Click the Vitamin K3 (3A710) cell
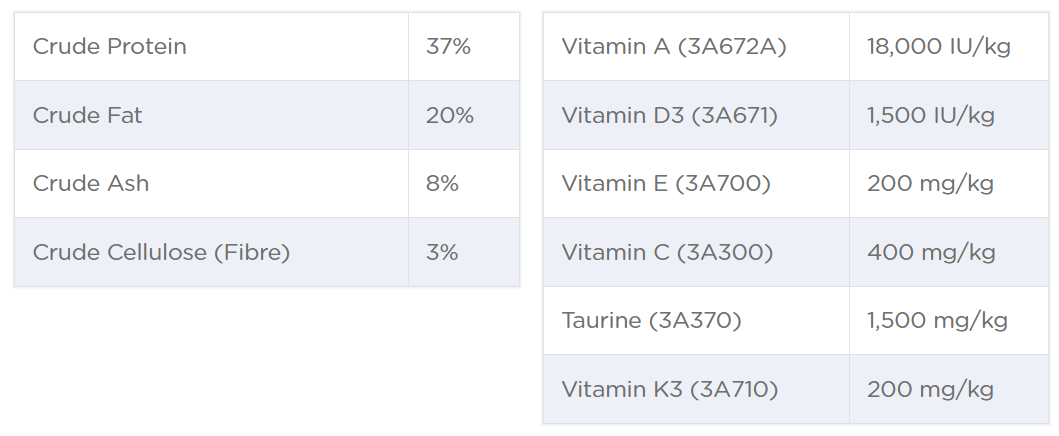The height and width of the screenshot is (436, 1059). tap(669, 389)
